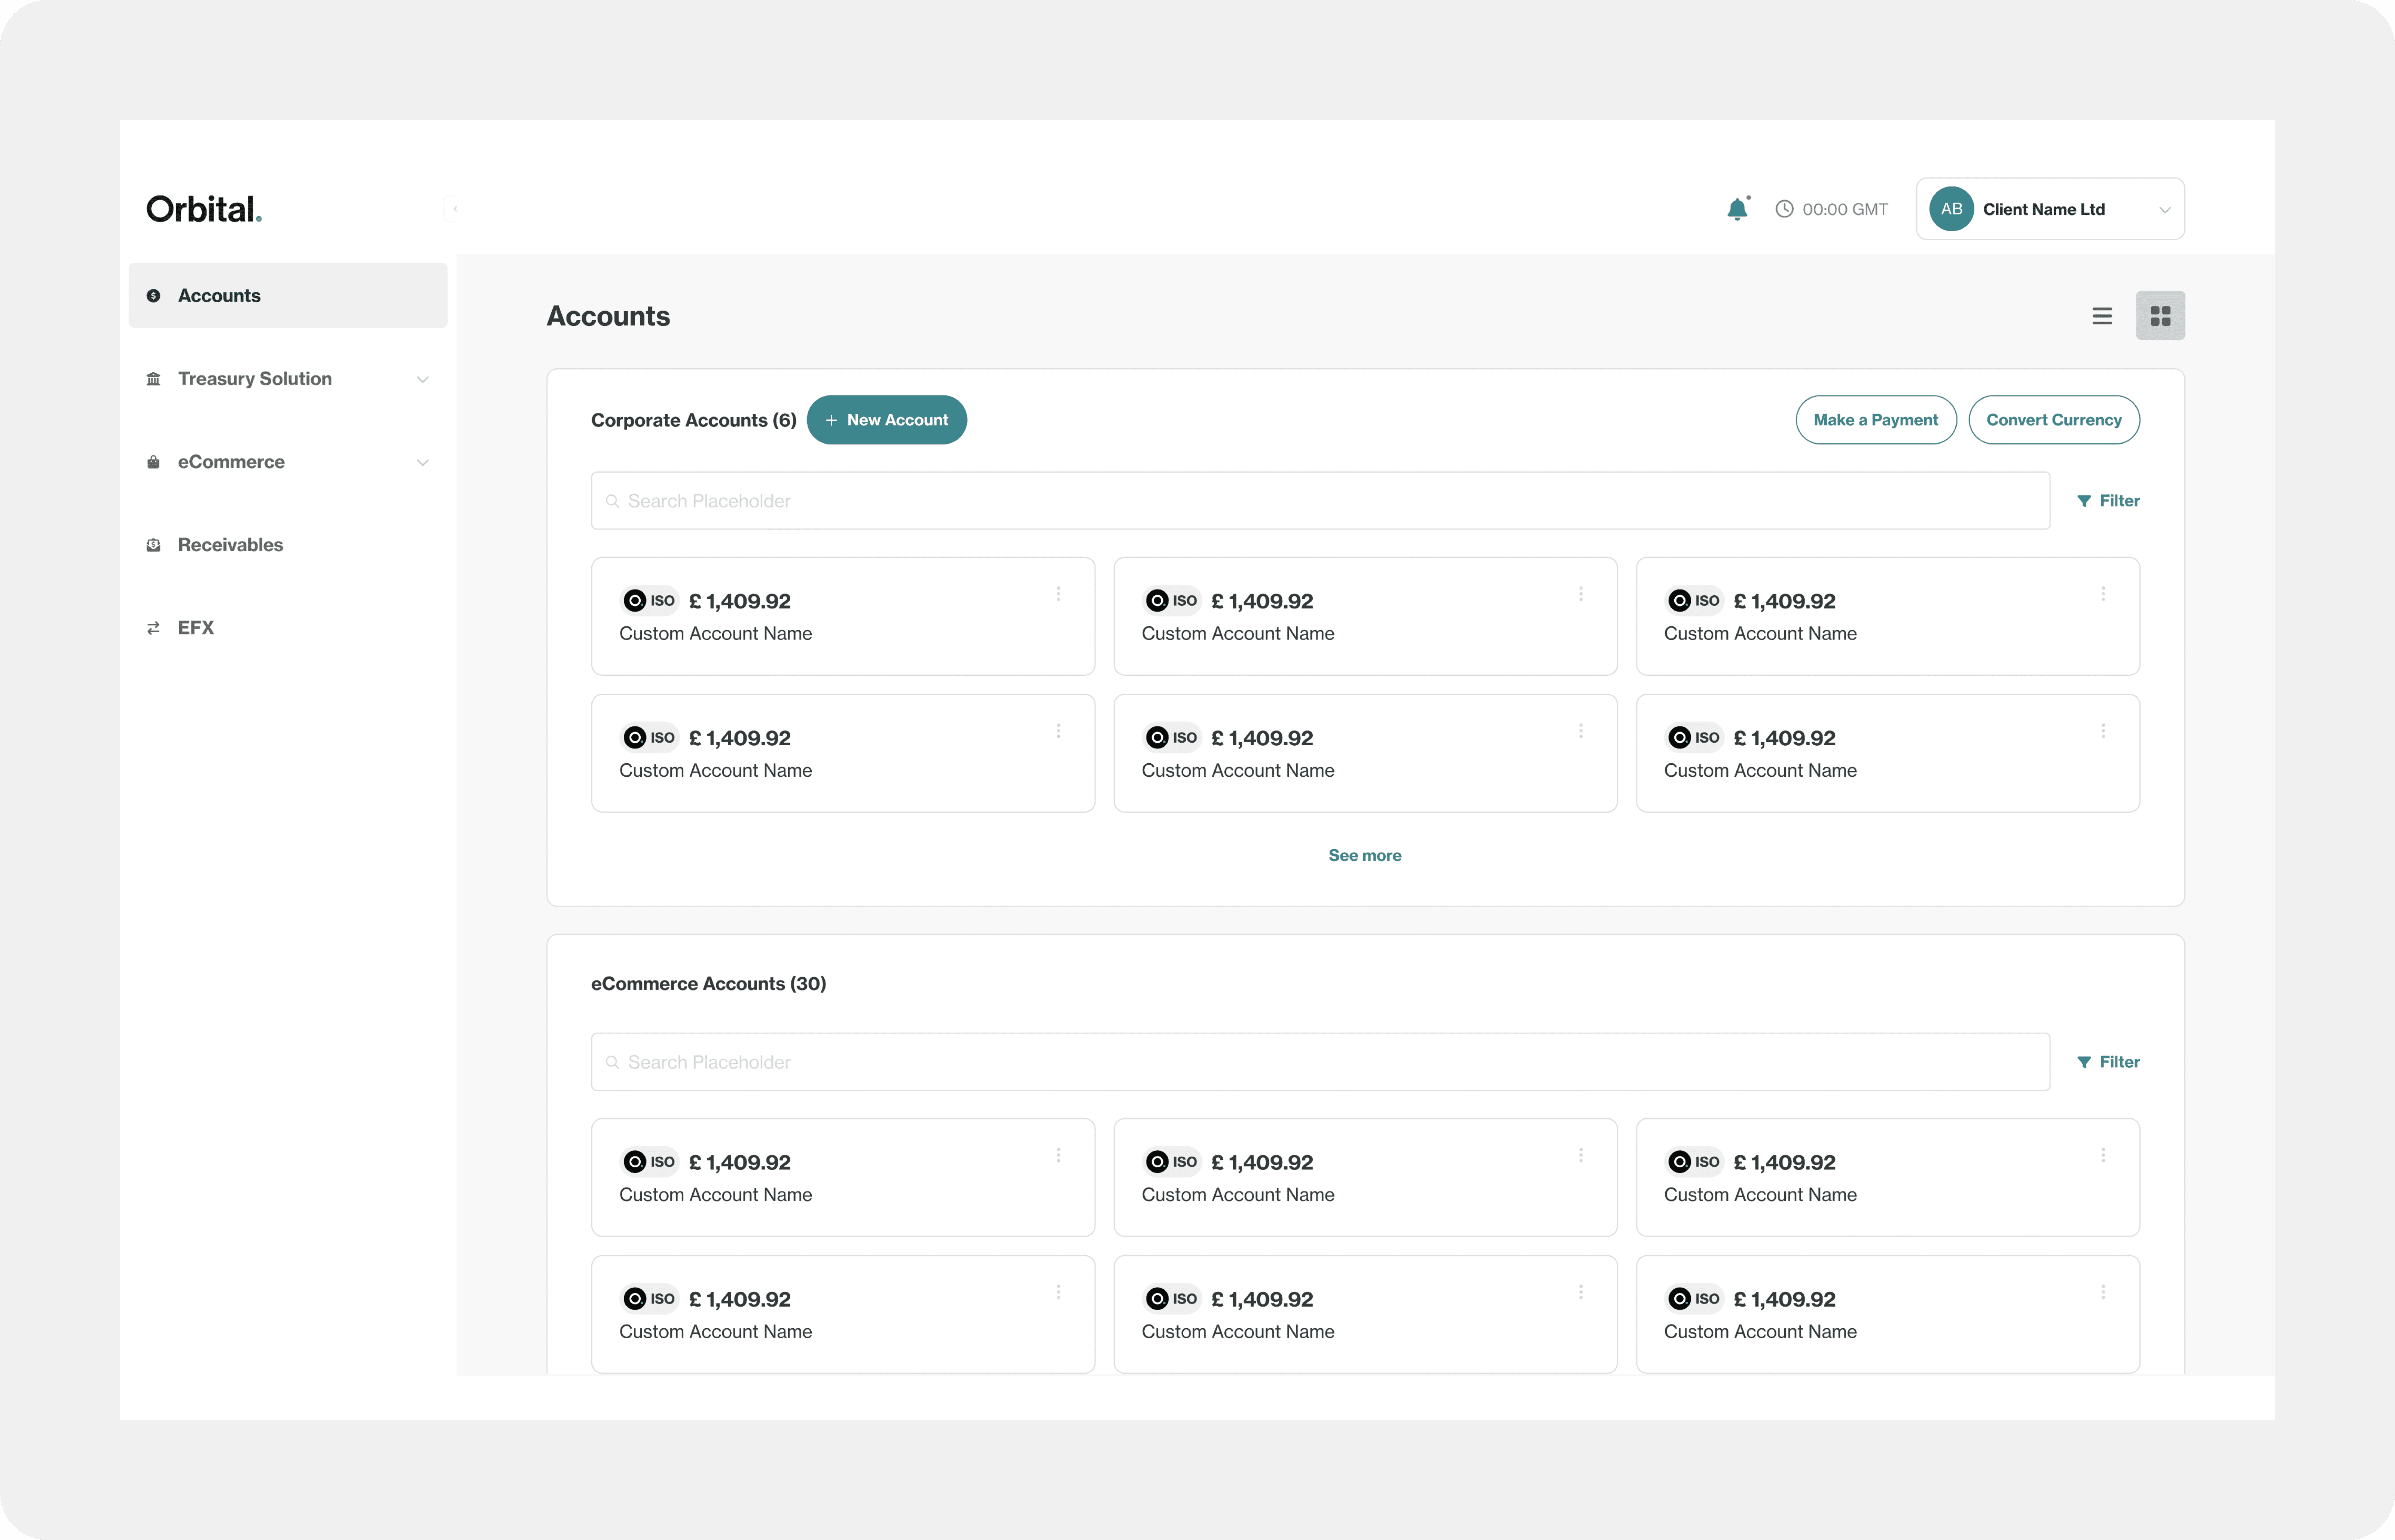Image resolution: width=2395 pixels, height=1540 pixels.
Task: Open the Client Name Ltd dropdown
Action: [x=2164, y=210]
